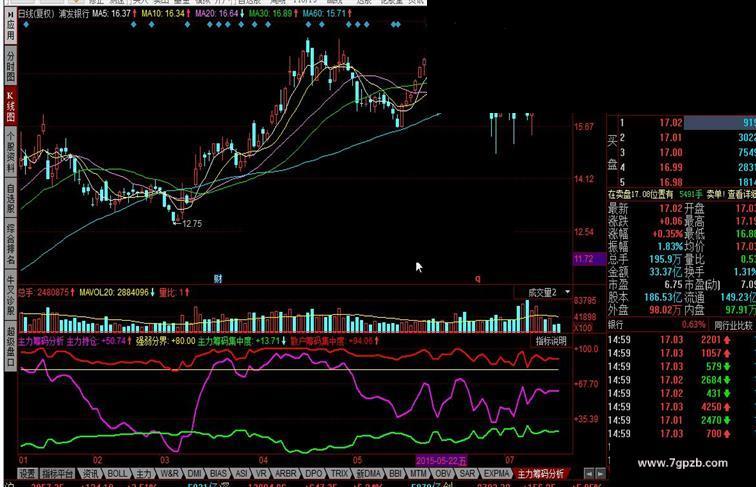Viewport: 756px width, 487px height.
Task: Click the 日线(复权) period label
Action: pos(36,14)
